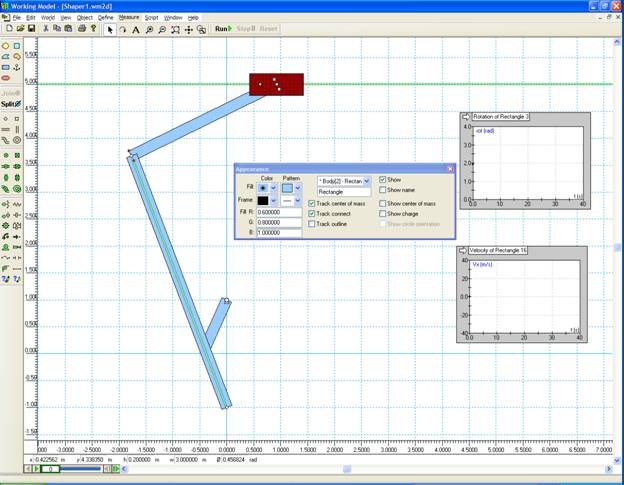Open the Script menu
Viewport: 624px width, 485px height.
point(151,18)
